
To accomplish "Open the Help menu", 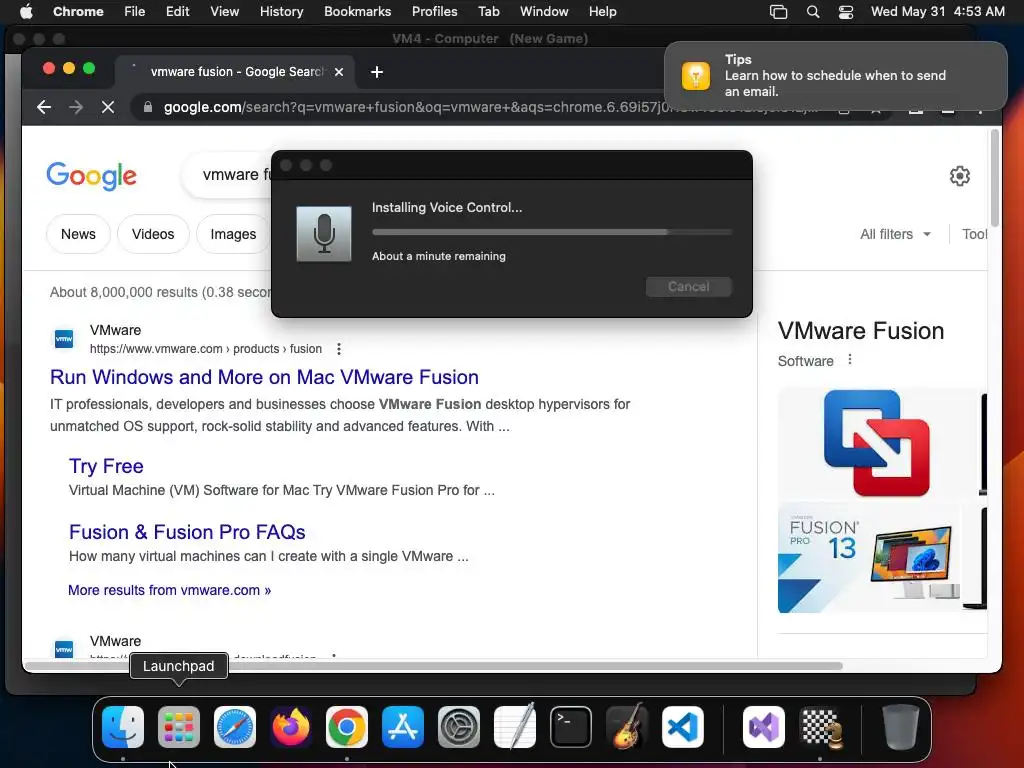I will 602,12.
